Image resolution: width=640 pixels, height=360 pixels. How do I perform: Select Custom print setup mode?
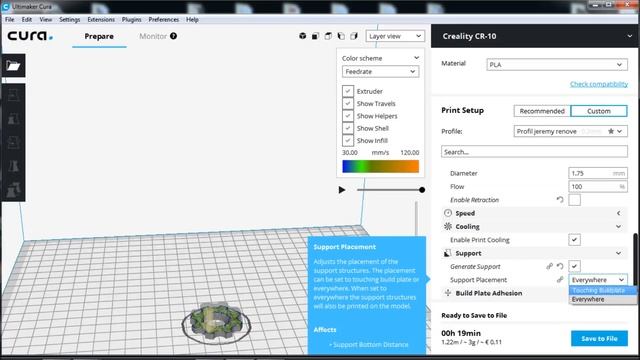(x=599, y=111)
